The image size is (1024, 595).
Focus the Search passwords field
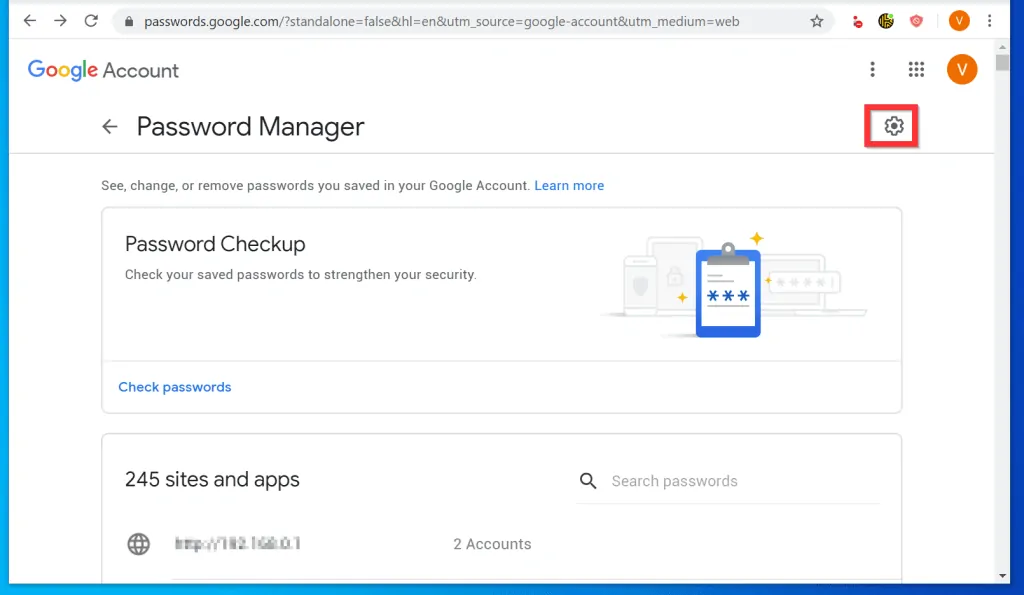(740, 481)
